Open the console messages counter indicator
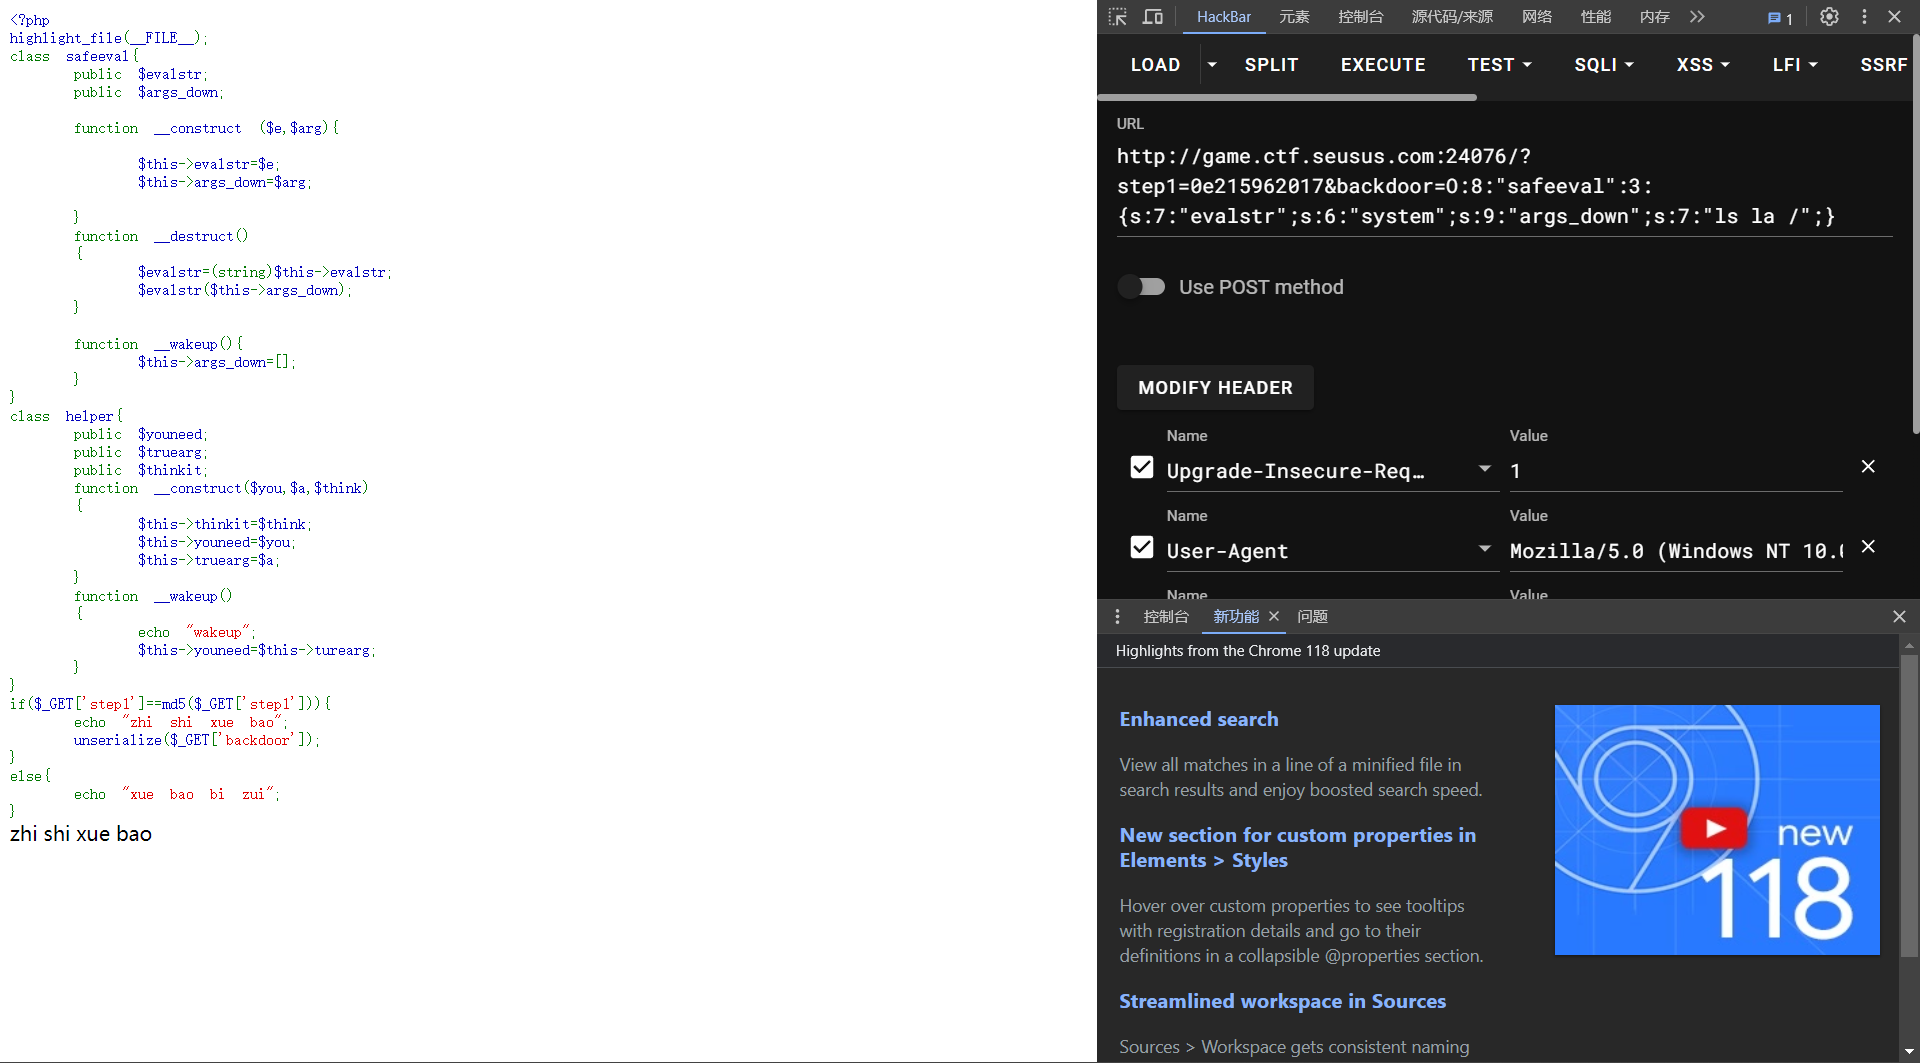Image resolution: width=1920 pixels, height=1063 pixels. (1777, 17)
